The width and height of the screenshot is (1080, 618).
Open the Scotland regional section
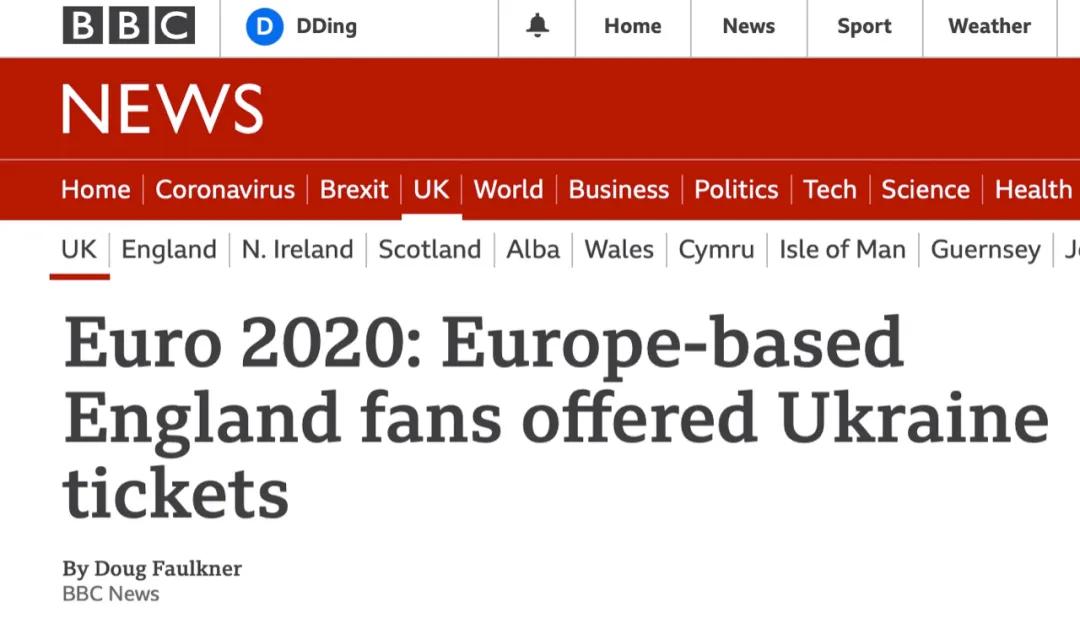(x=429, y=249)
